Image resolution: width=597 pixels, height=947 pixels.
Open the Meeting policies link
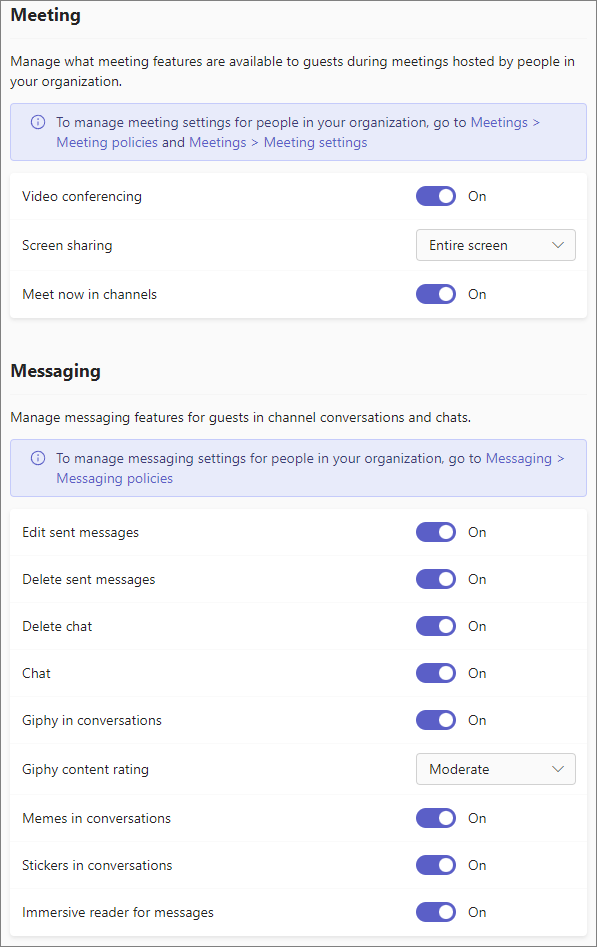click(x=107, y=142)
